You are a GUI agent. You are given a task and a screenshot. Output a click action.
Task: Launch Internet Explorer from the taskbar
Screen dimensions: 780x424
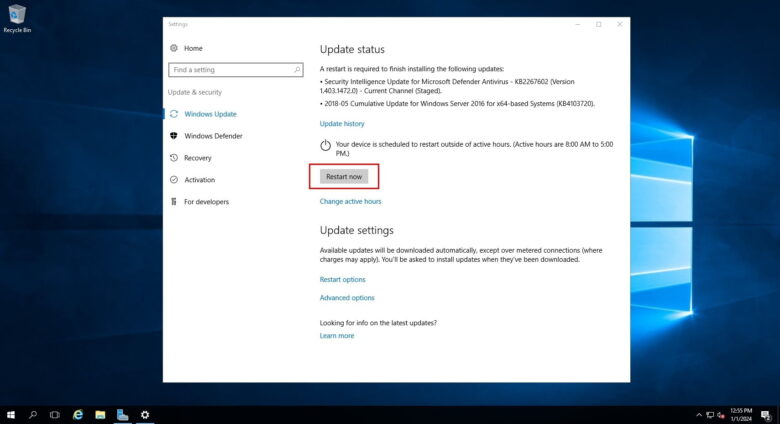78,415
